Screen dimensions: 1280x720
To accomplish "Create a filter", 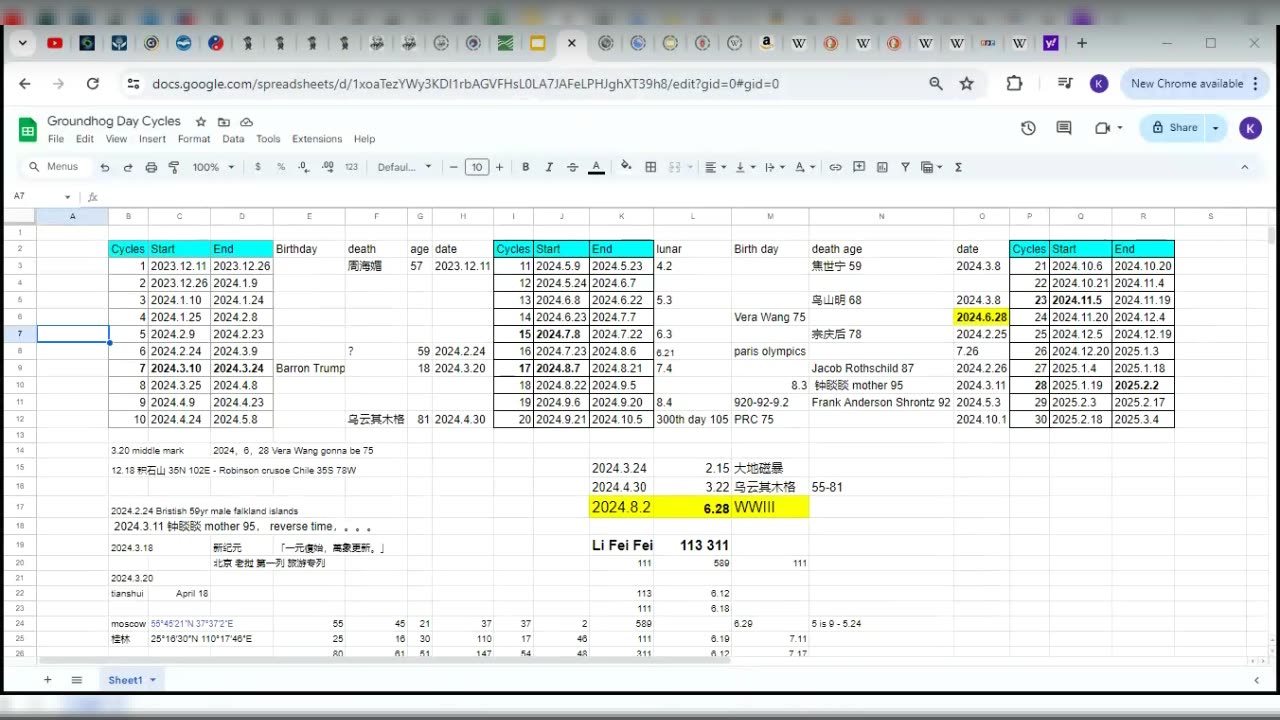I will pyautogui.click(x=905, y=167).
